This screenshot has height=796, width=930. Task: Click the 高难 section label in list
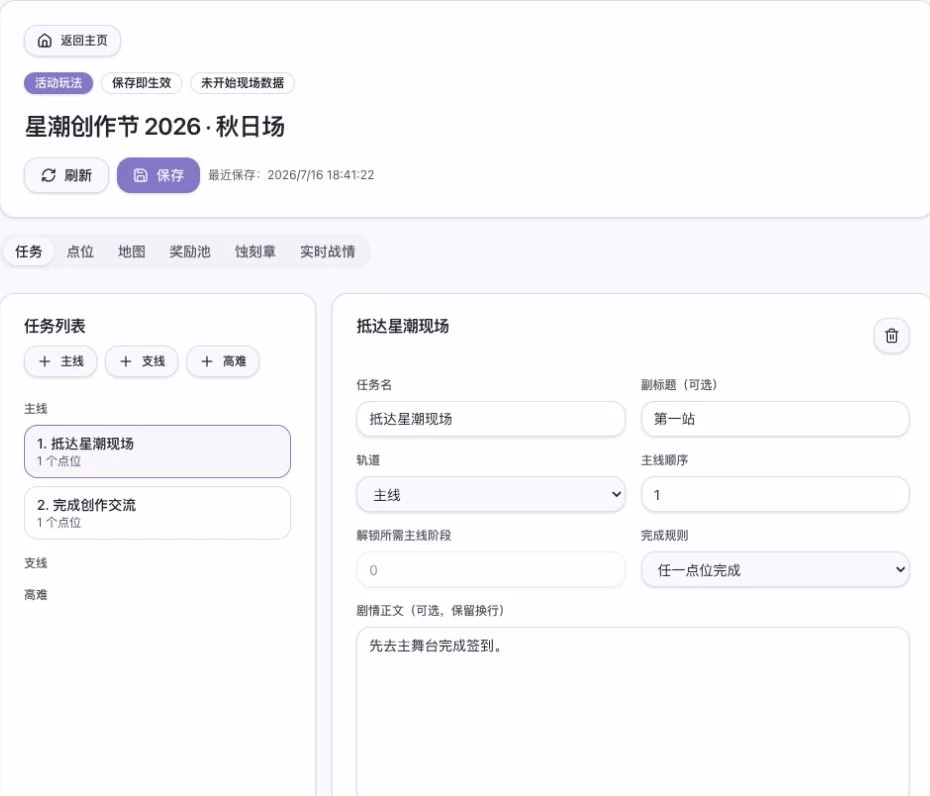click(x=36, y=595)
